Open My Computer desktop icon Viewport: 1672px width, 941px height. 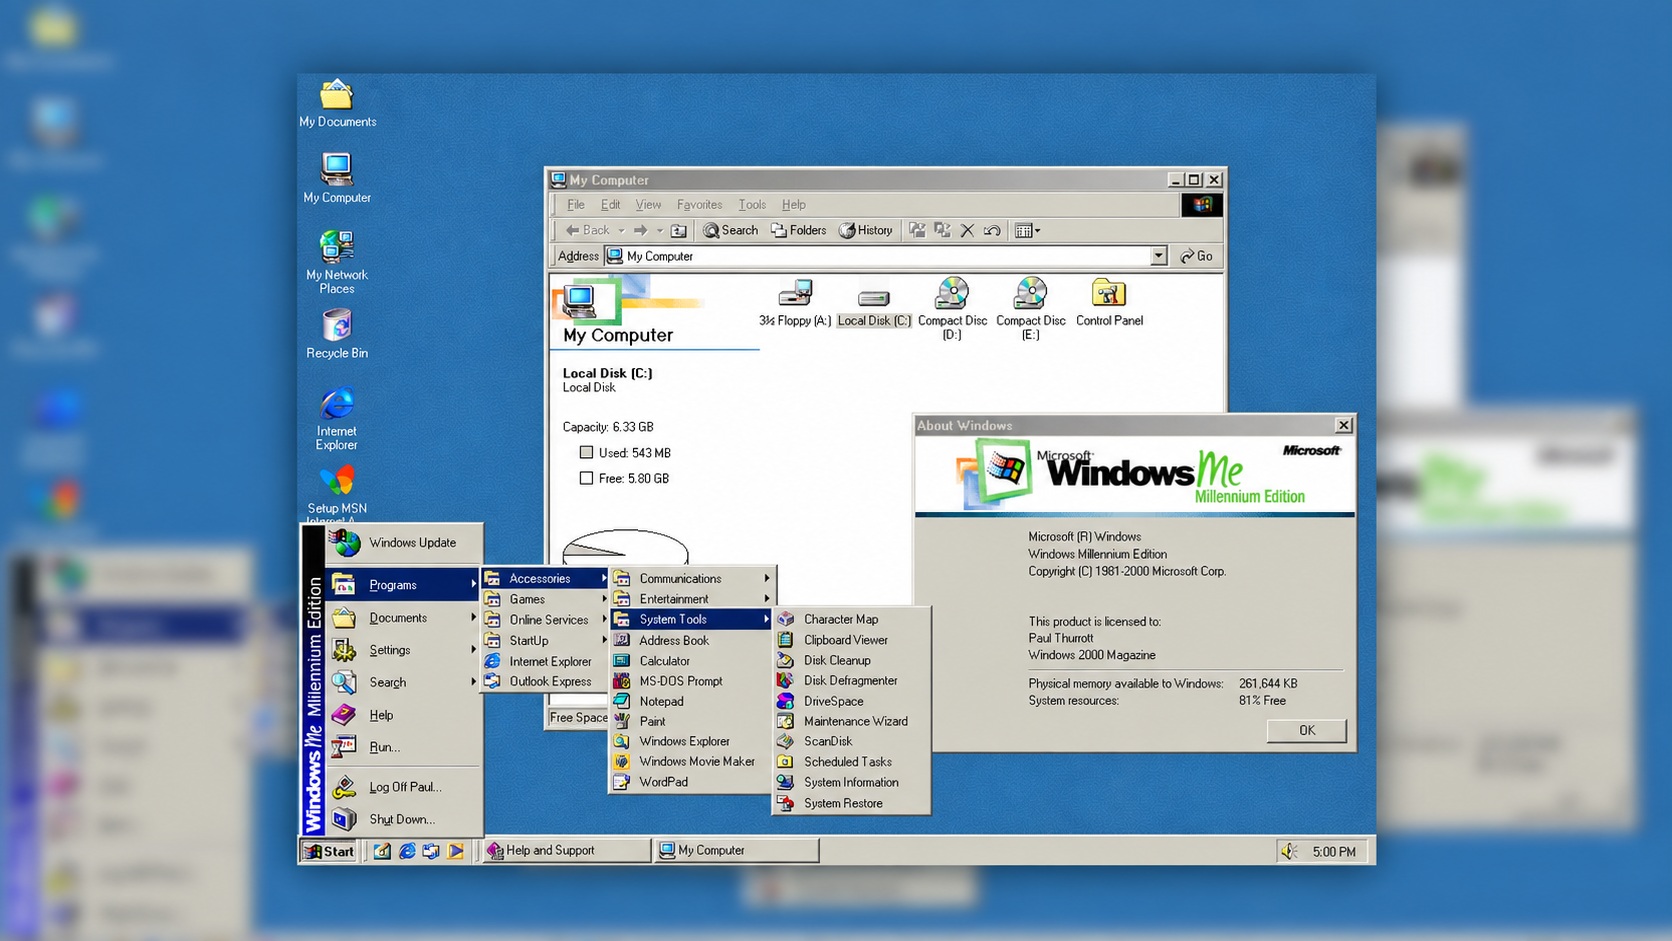pos(337,179)
